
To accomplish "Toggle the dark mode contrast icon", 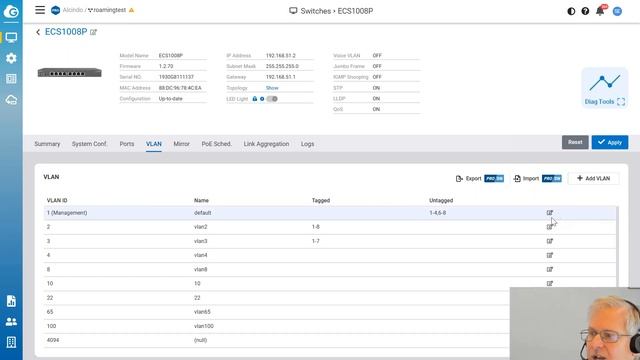I will pos(571,11).
